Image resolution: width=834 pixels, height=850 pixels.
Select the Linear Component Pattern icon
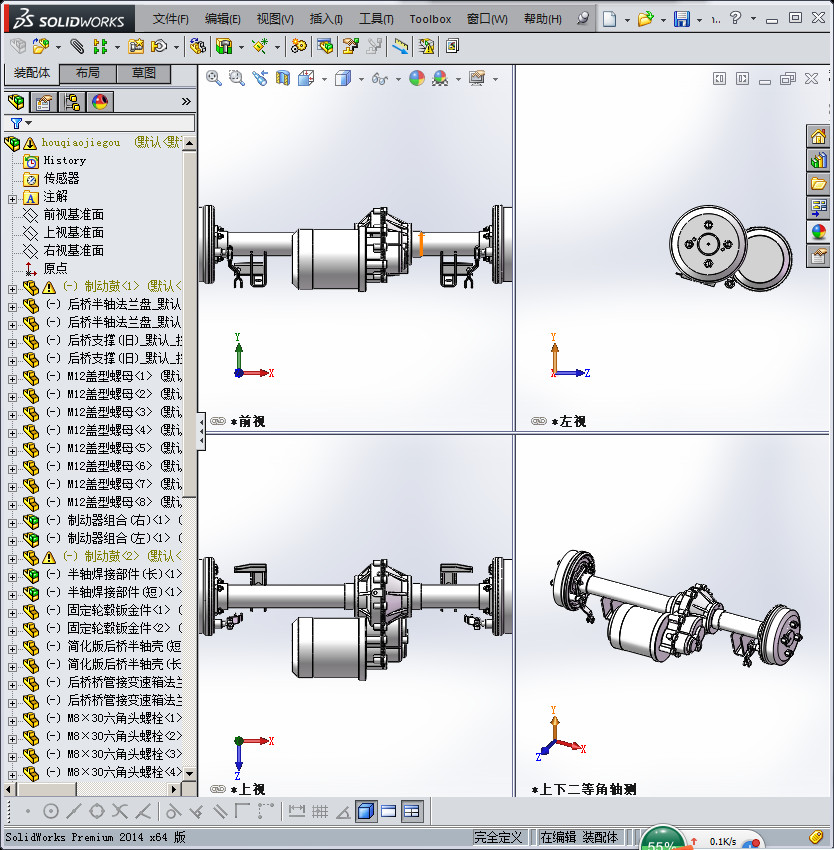pos(100,47)
